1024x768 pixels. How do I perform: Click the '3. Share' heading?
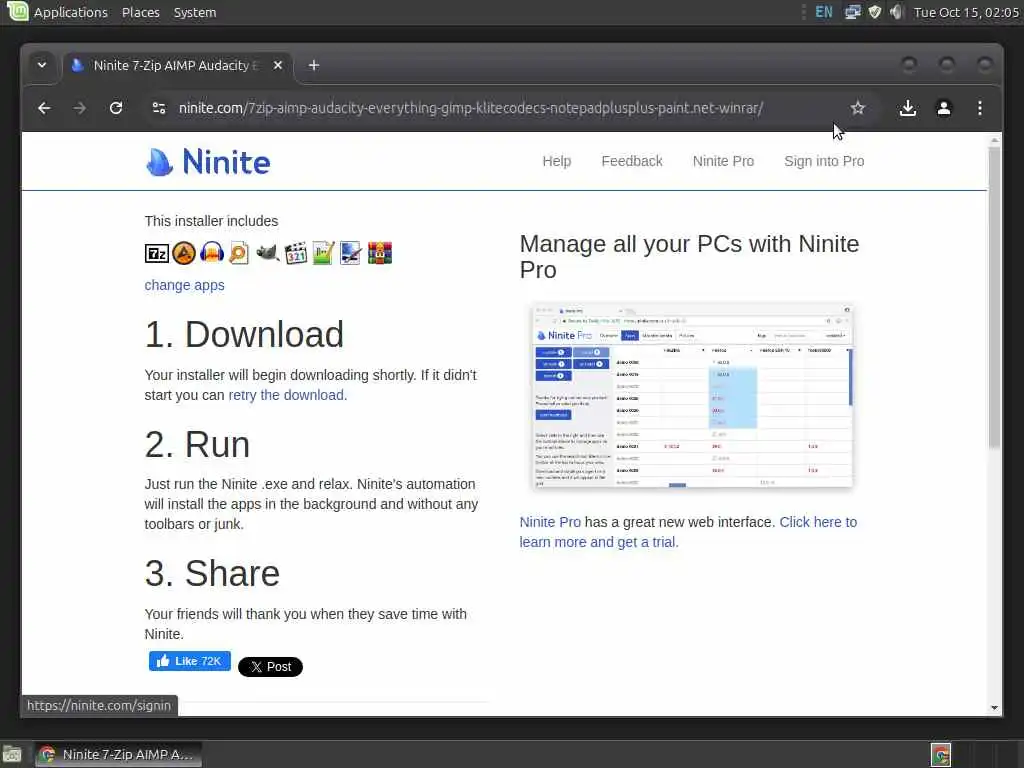(212, 573)
